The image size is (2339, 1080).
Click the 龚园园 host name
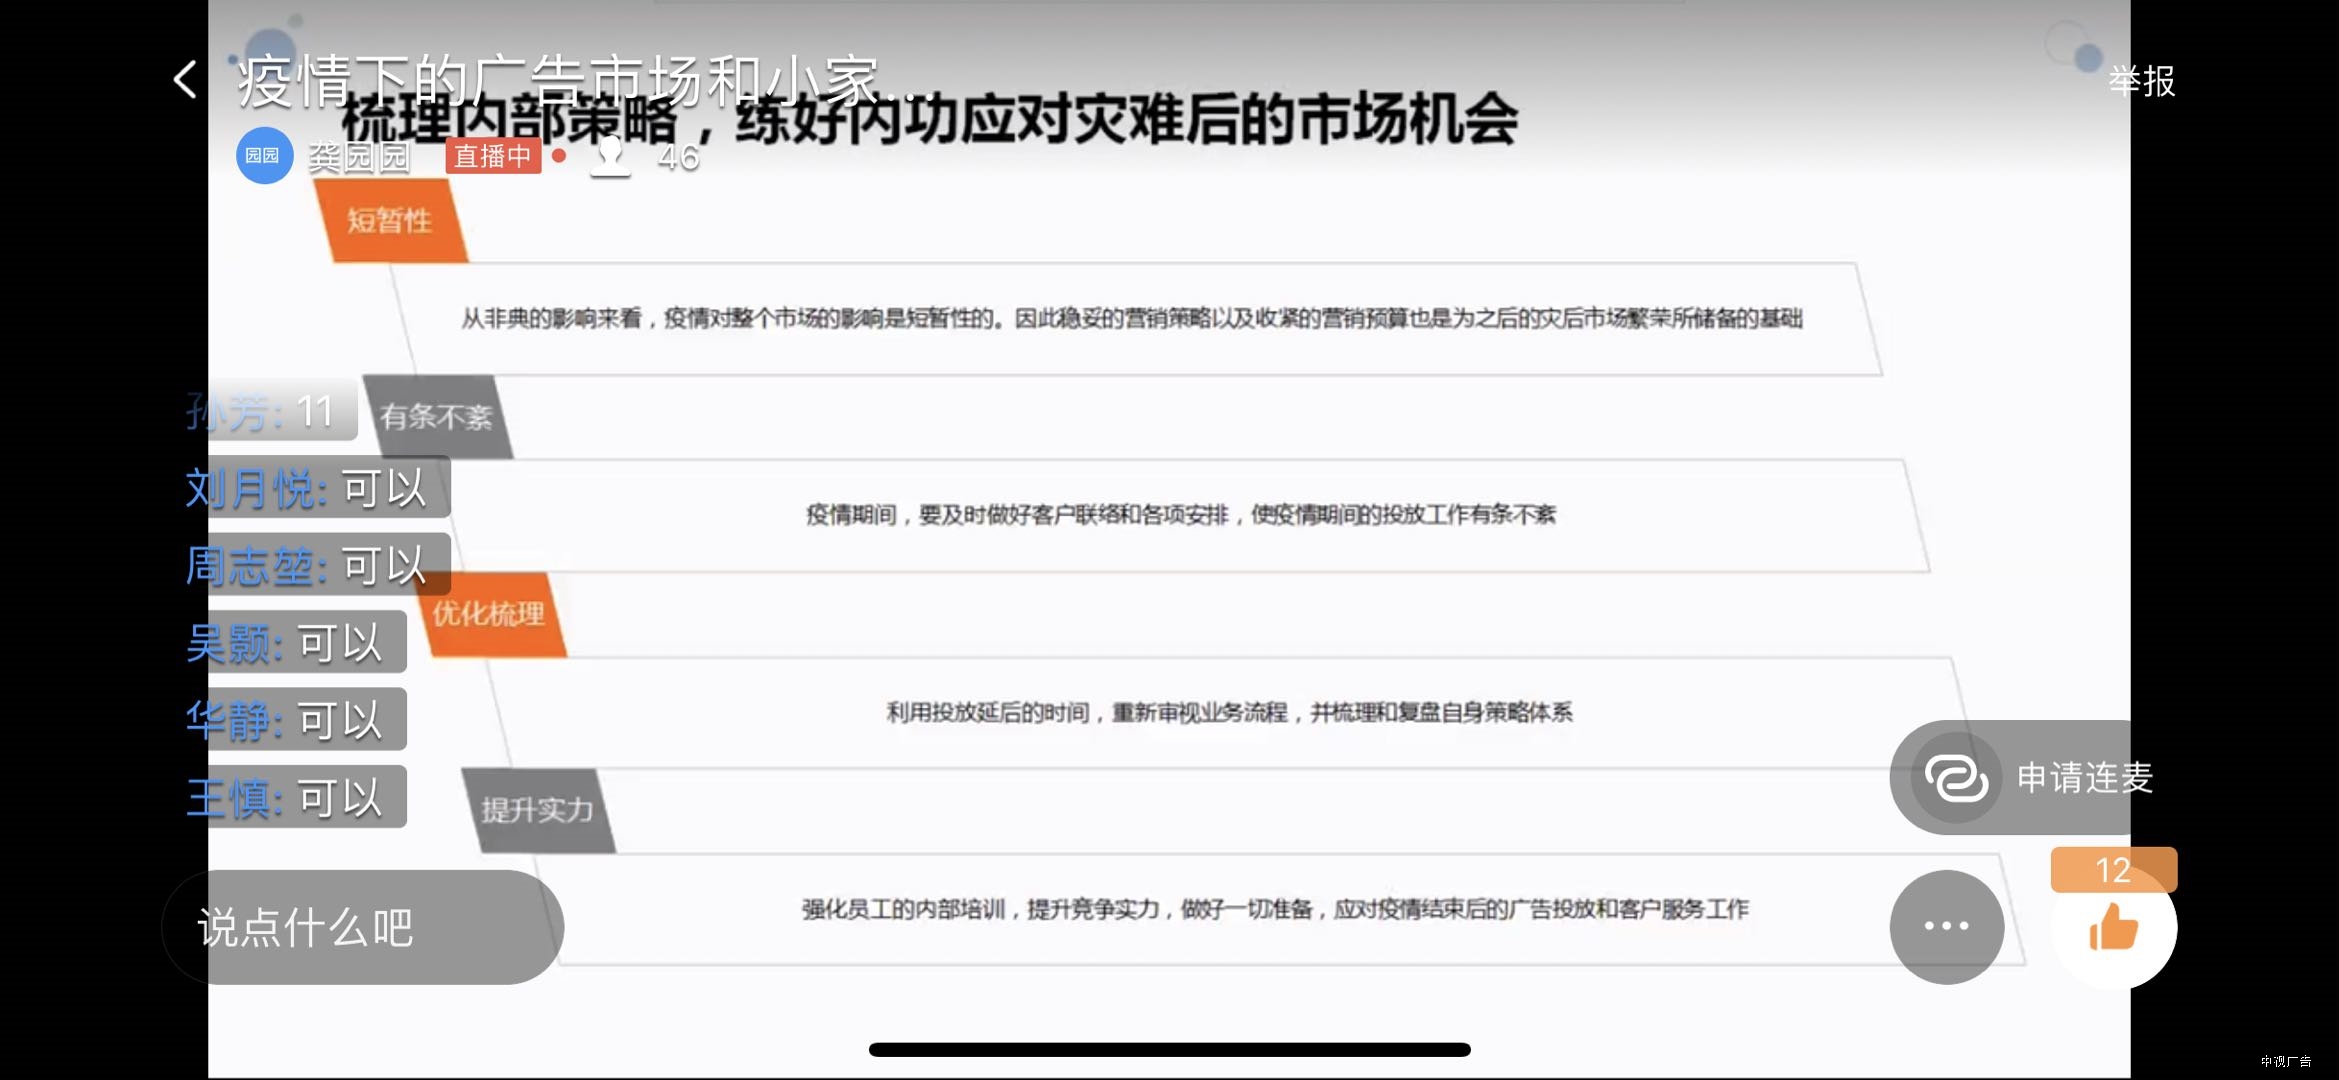359,157
